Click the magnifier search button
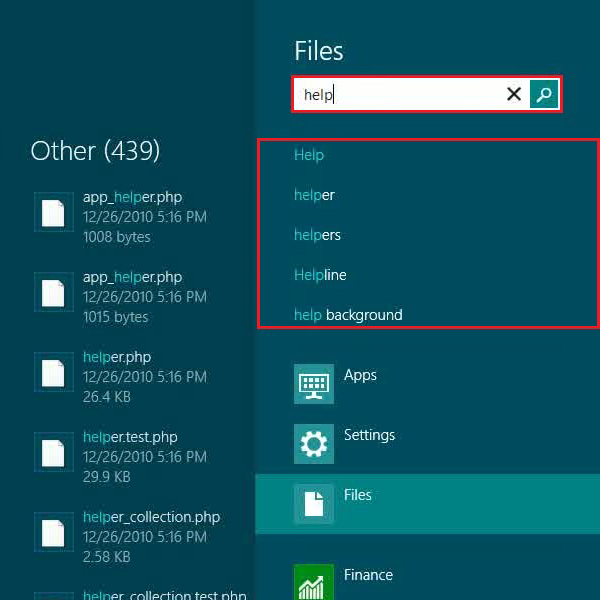The image size is (600, 600). [544, 94]
